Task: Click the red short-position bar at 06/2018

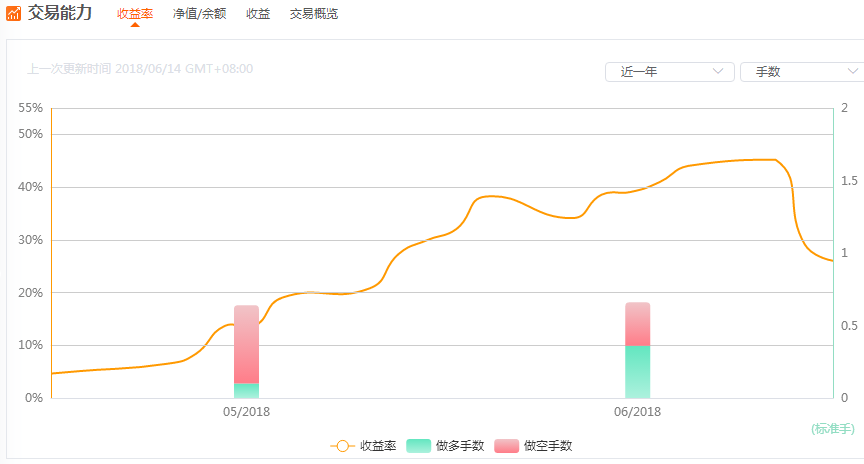Action: pos(637,324)
